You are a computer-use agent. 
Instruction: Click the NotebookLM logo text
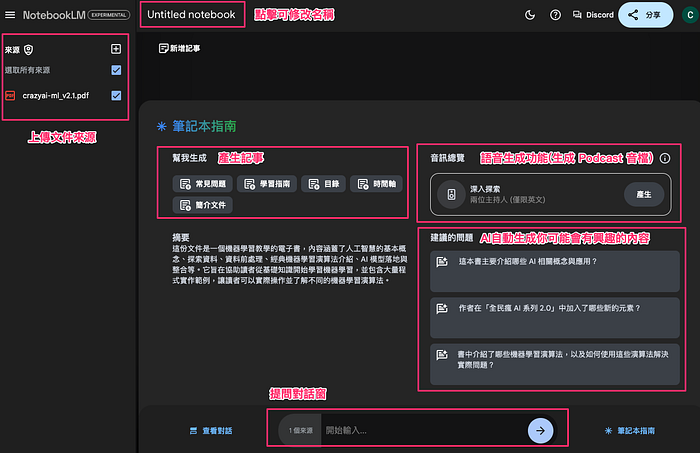[x=54, y=15]
